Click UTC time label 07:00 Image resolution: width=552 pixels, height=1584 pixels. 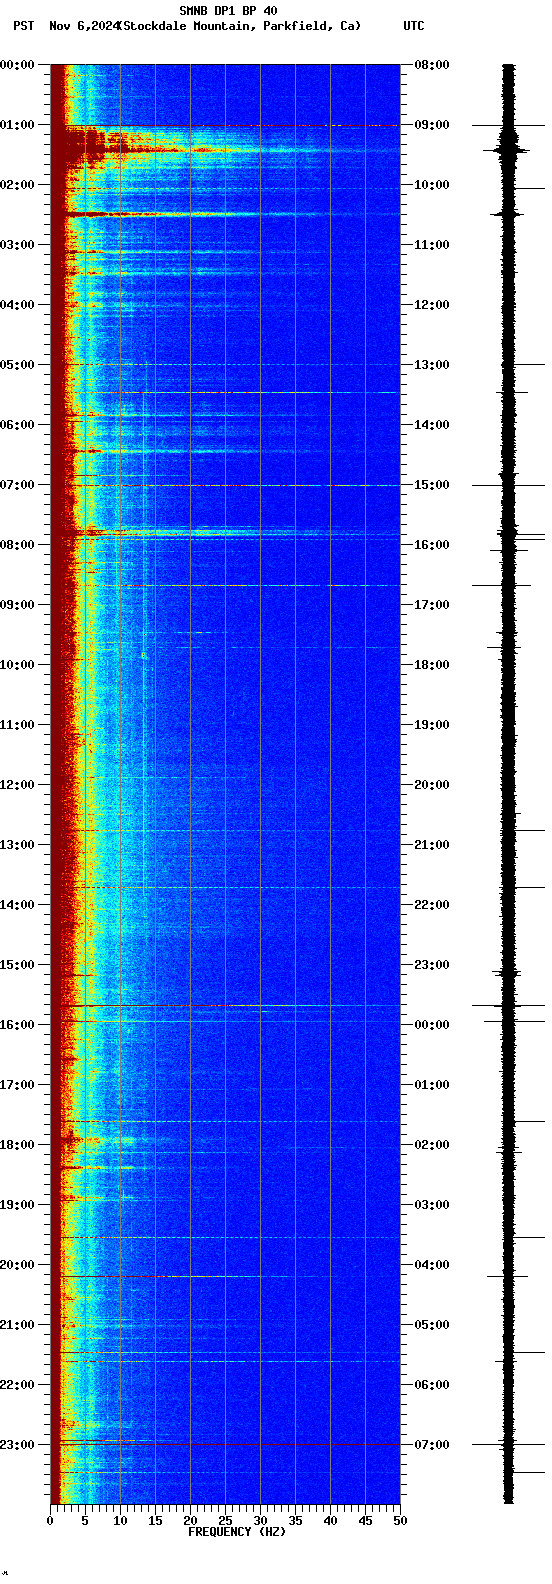pyautogui.click(x=432, y=1445)
